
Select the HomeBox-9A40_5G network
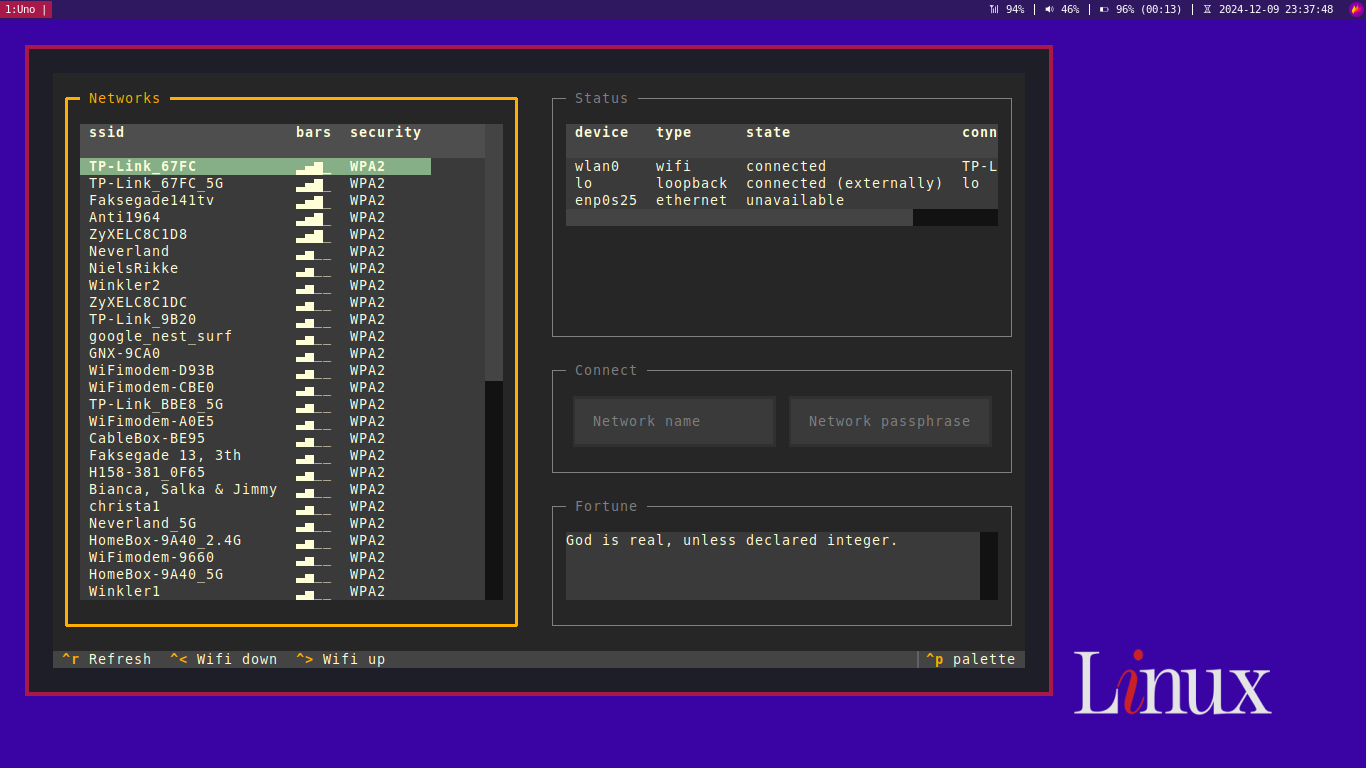click(255, 574)
